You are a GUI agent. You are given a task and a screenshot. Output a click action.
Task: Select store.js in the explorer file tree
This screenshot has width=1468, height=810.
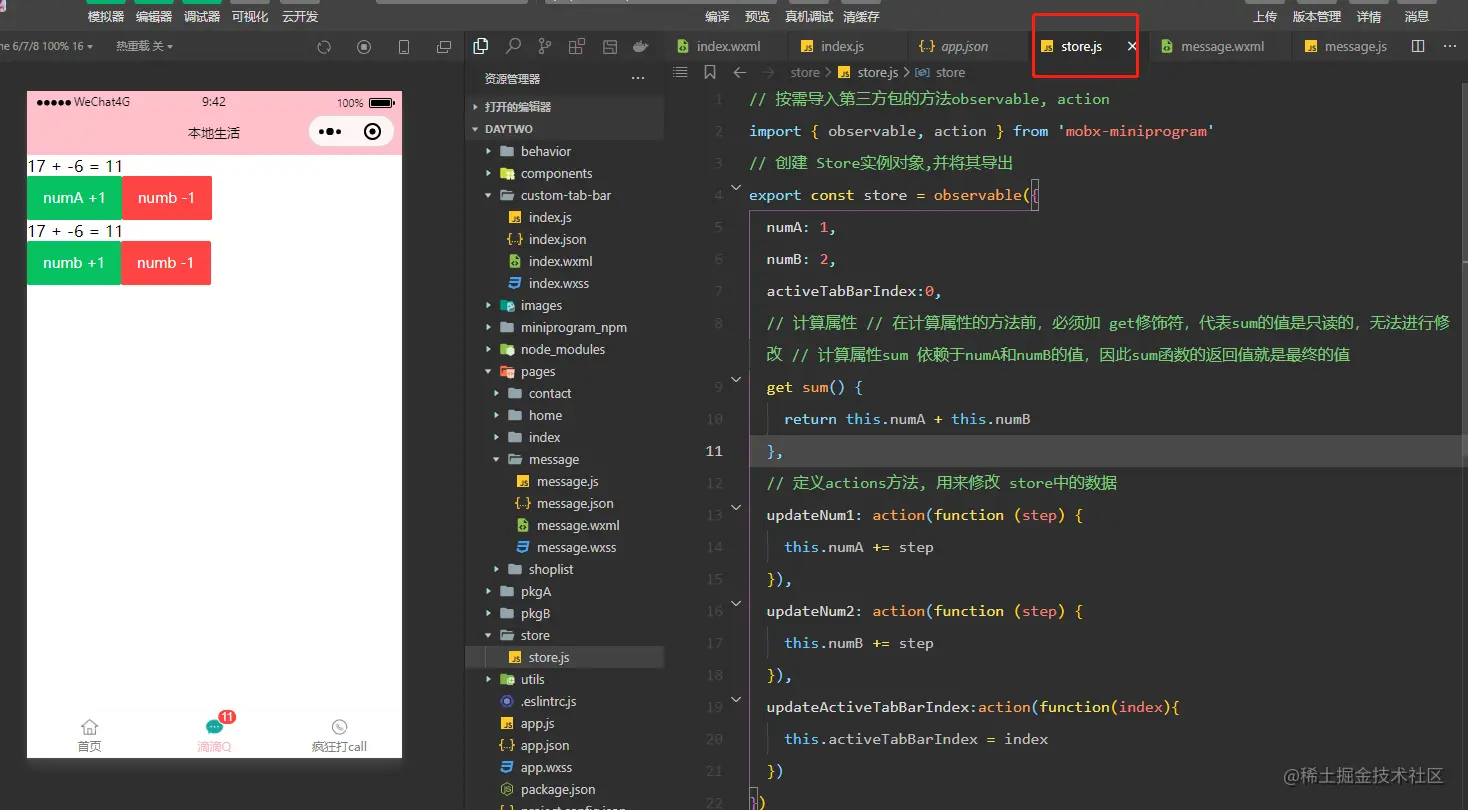coord(565,657)
